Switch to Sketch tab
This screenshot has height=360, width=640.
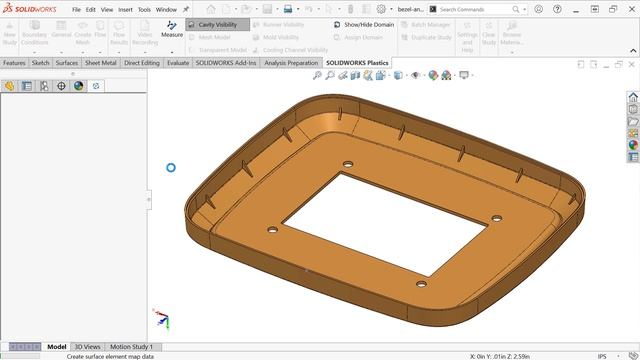40,63
